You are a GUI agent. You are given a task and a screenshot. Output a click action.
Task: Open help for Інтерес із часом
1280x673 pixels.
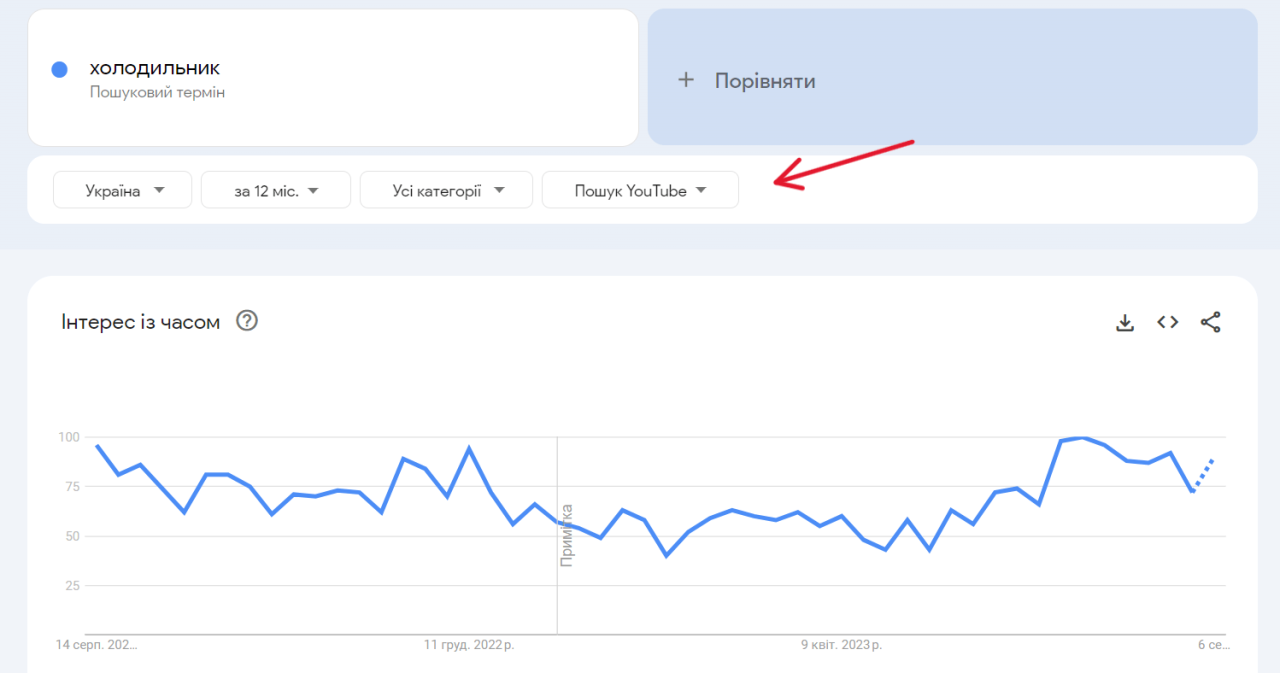coord(246,321)
